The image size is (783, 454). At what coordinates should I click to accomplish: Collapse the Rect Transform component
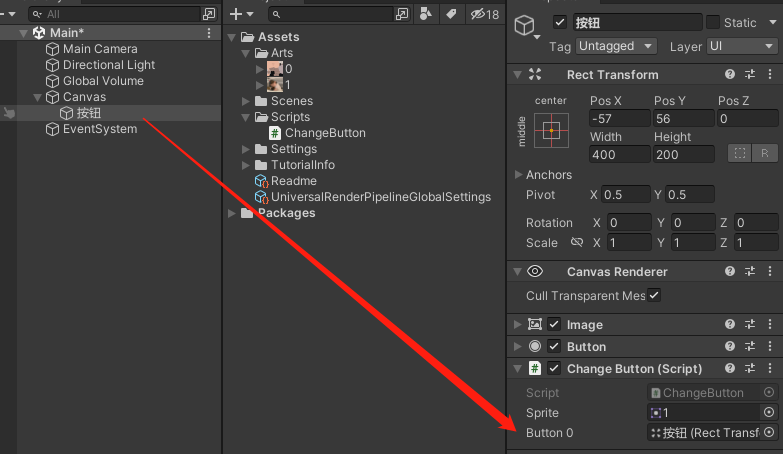point(518,74)
